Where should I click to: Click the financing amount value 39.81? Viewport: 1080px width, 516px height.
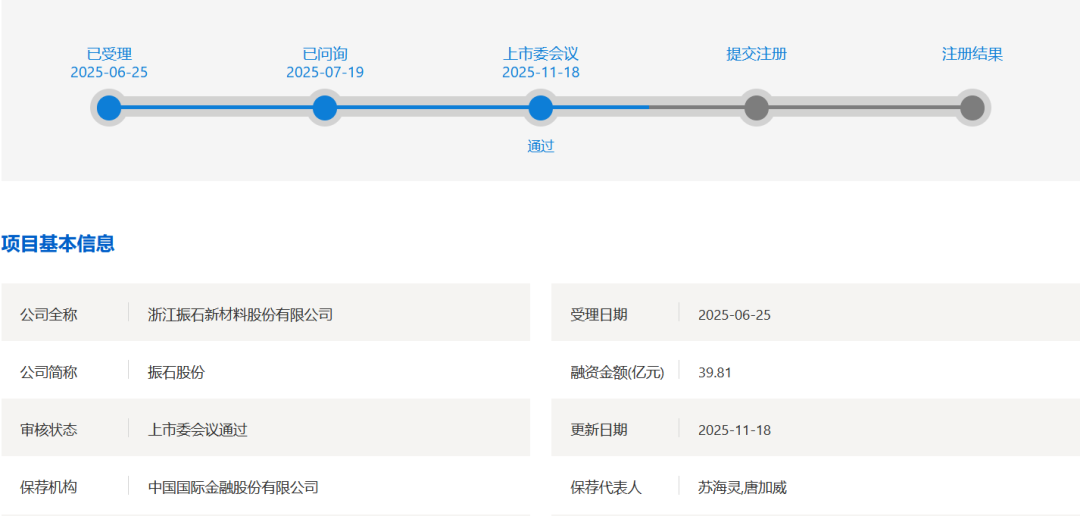[715, 372]
